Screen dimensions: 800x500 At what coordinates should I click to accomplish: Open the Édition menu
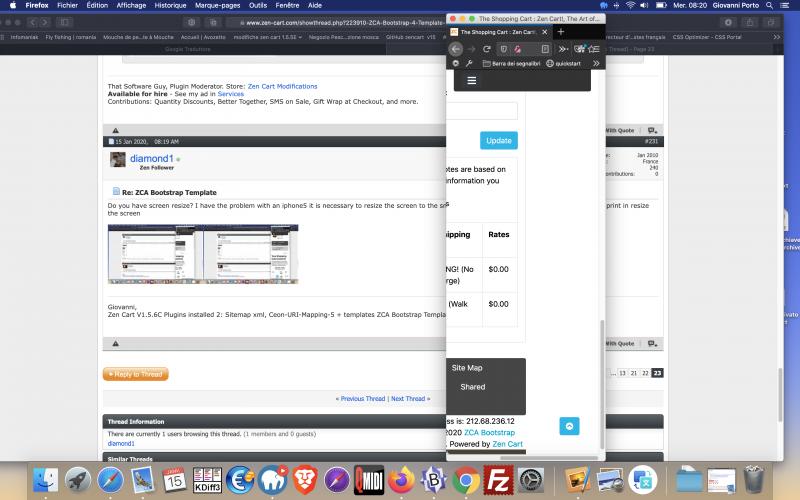[97, 5]
